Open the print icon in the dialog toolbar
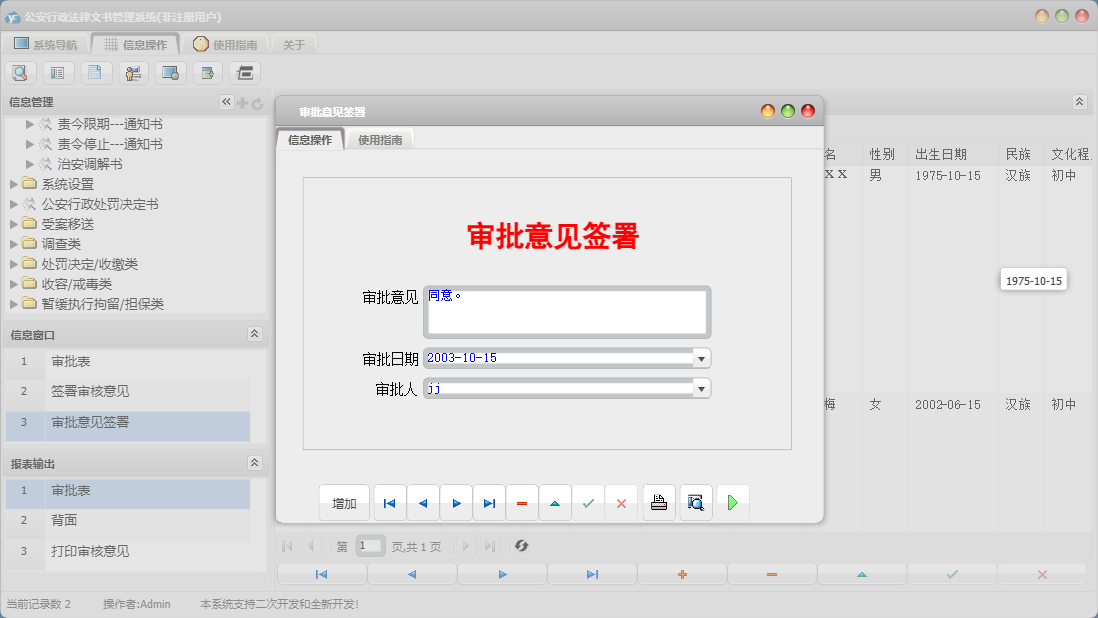 [x=659, y=502]
